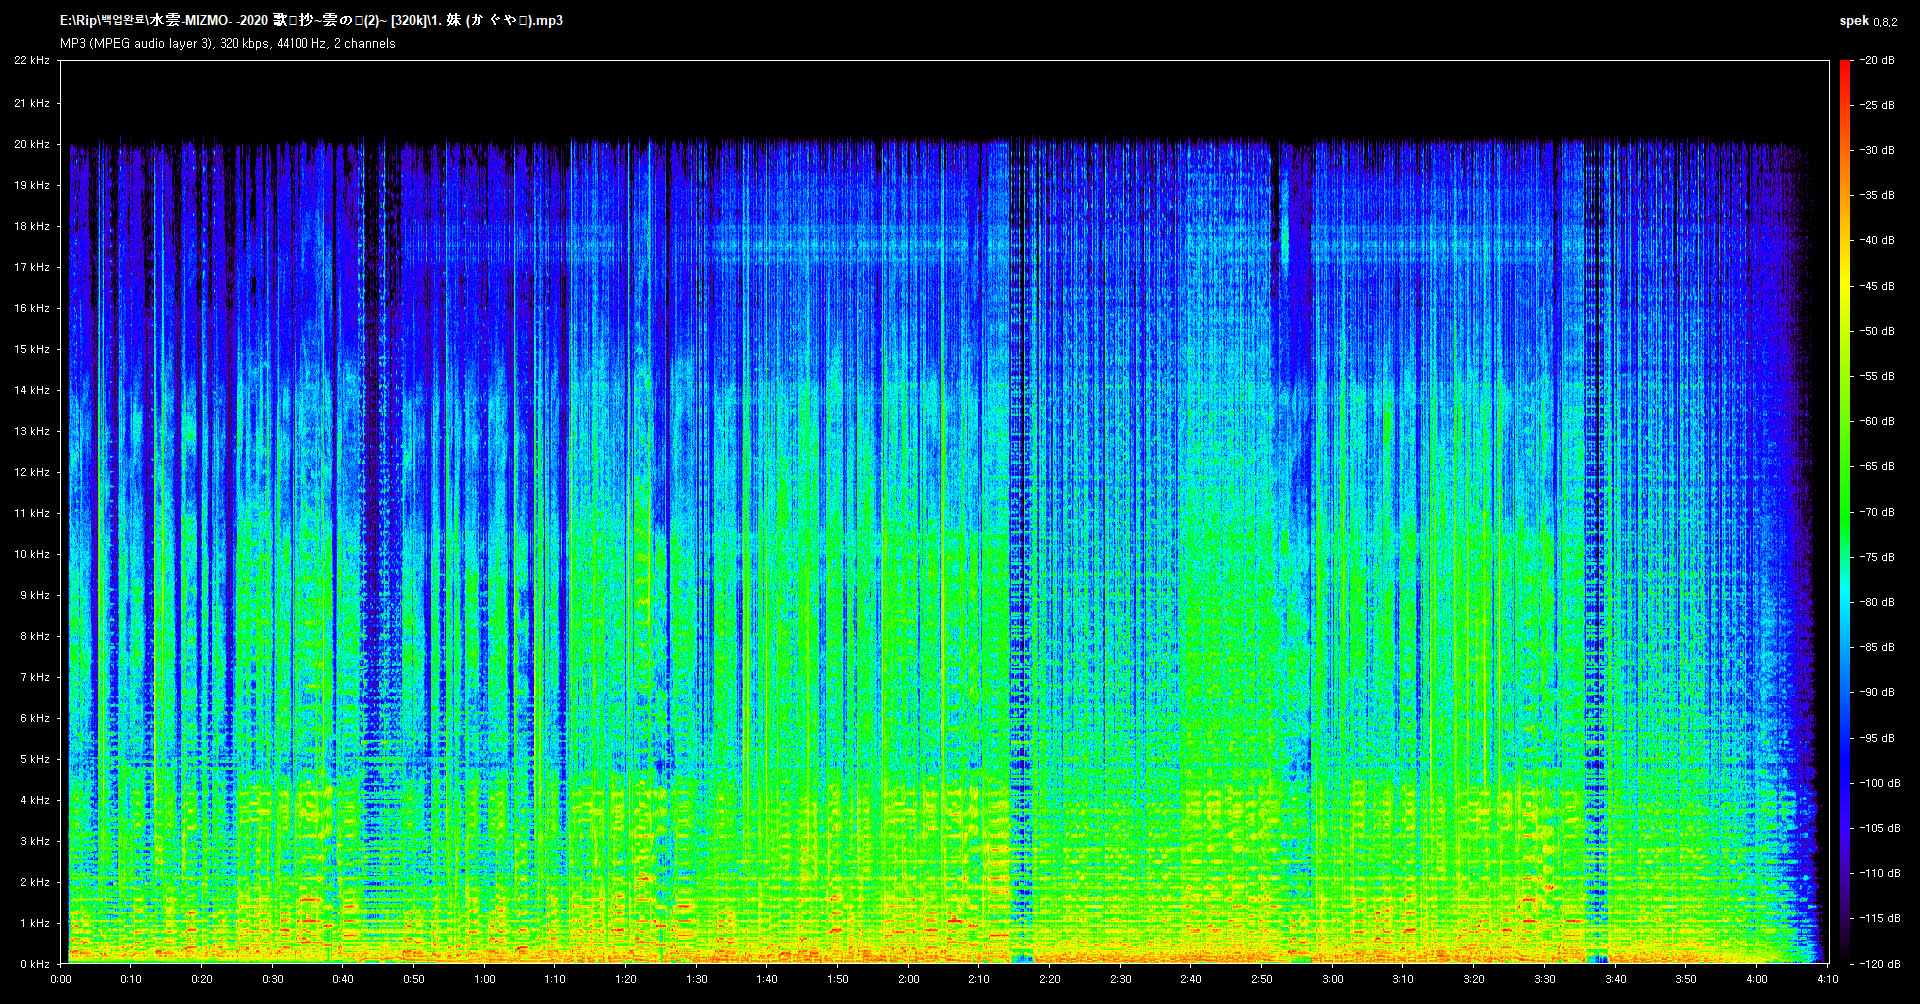Click the 1:20 time axis label
Viewport: 1920px width, 1004px height.
point(626,979)
